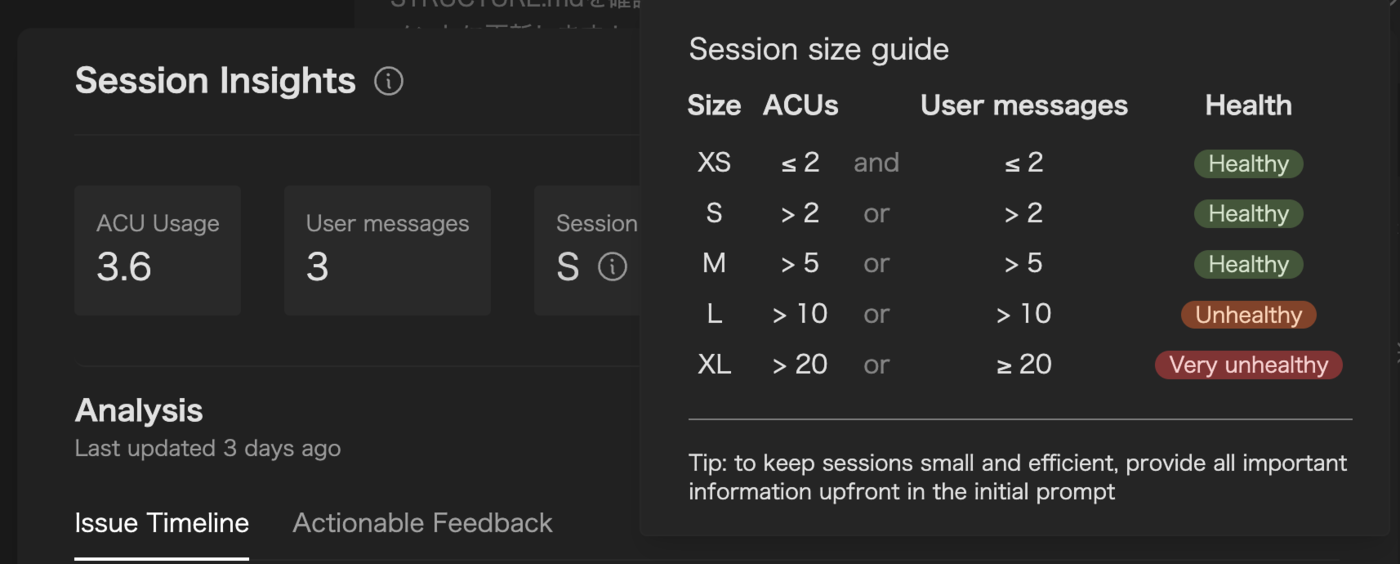Image resolution: width=1400 pixels, height=564 pixels.
Task: Select the User messages card showing 3
Action: (x=387, y=250)
